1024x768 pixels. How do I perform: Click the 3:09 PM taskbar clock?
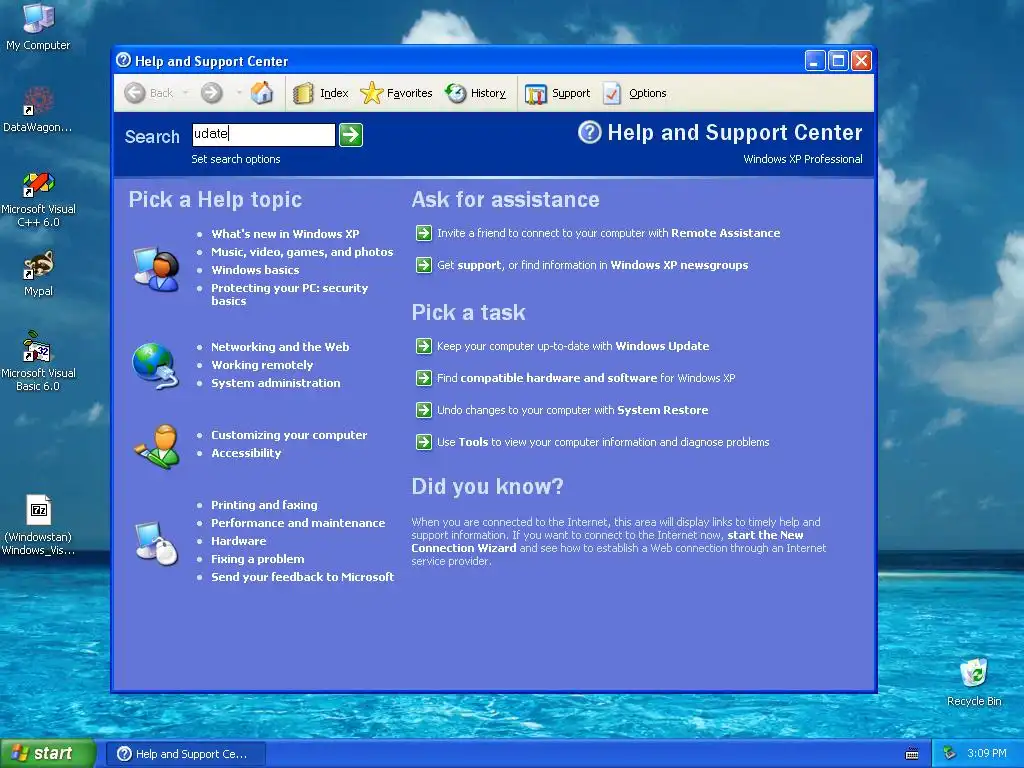coord(987,753)
